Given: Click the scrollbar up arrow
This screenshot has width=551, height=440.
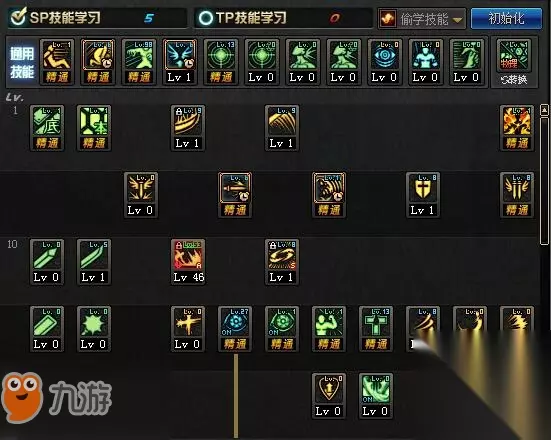Looking at the screenshot, I should pos(544,110).
